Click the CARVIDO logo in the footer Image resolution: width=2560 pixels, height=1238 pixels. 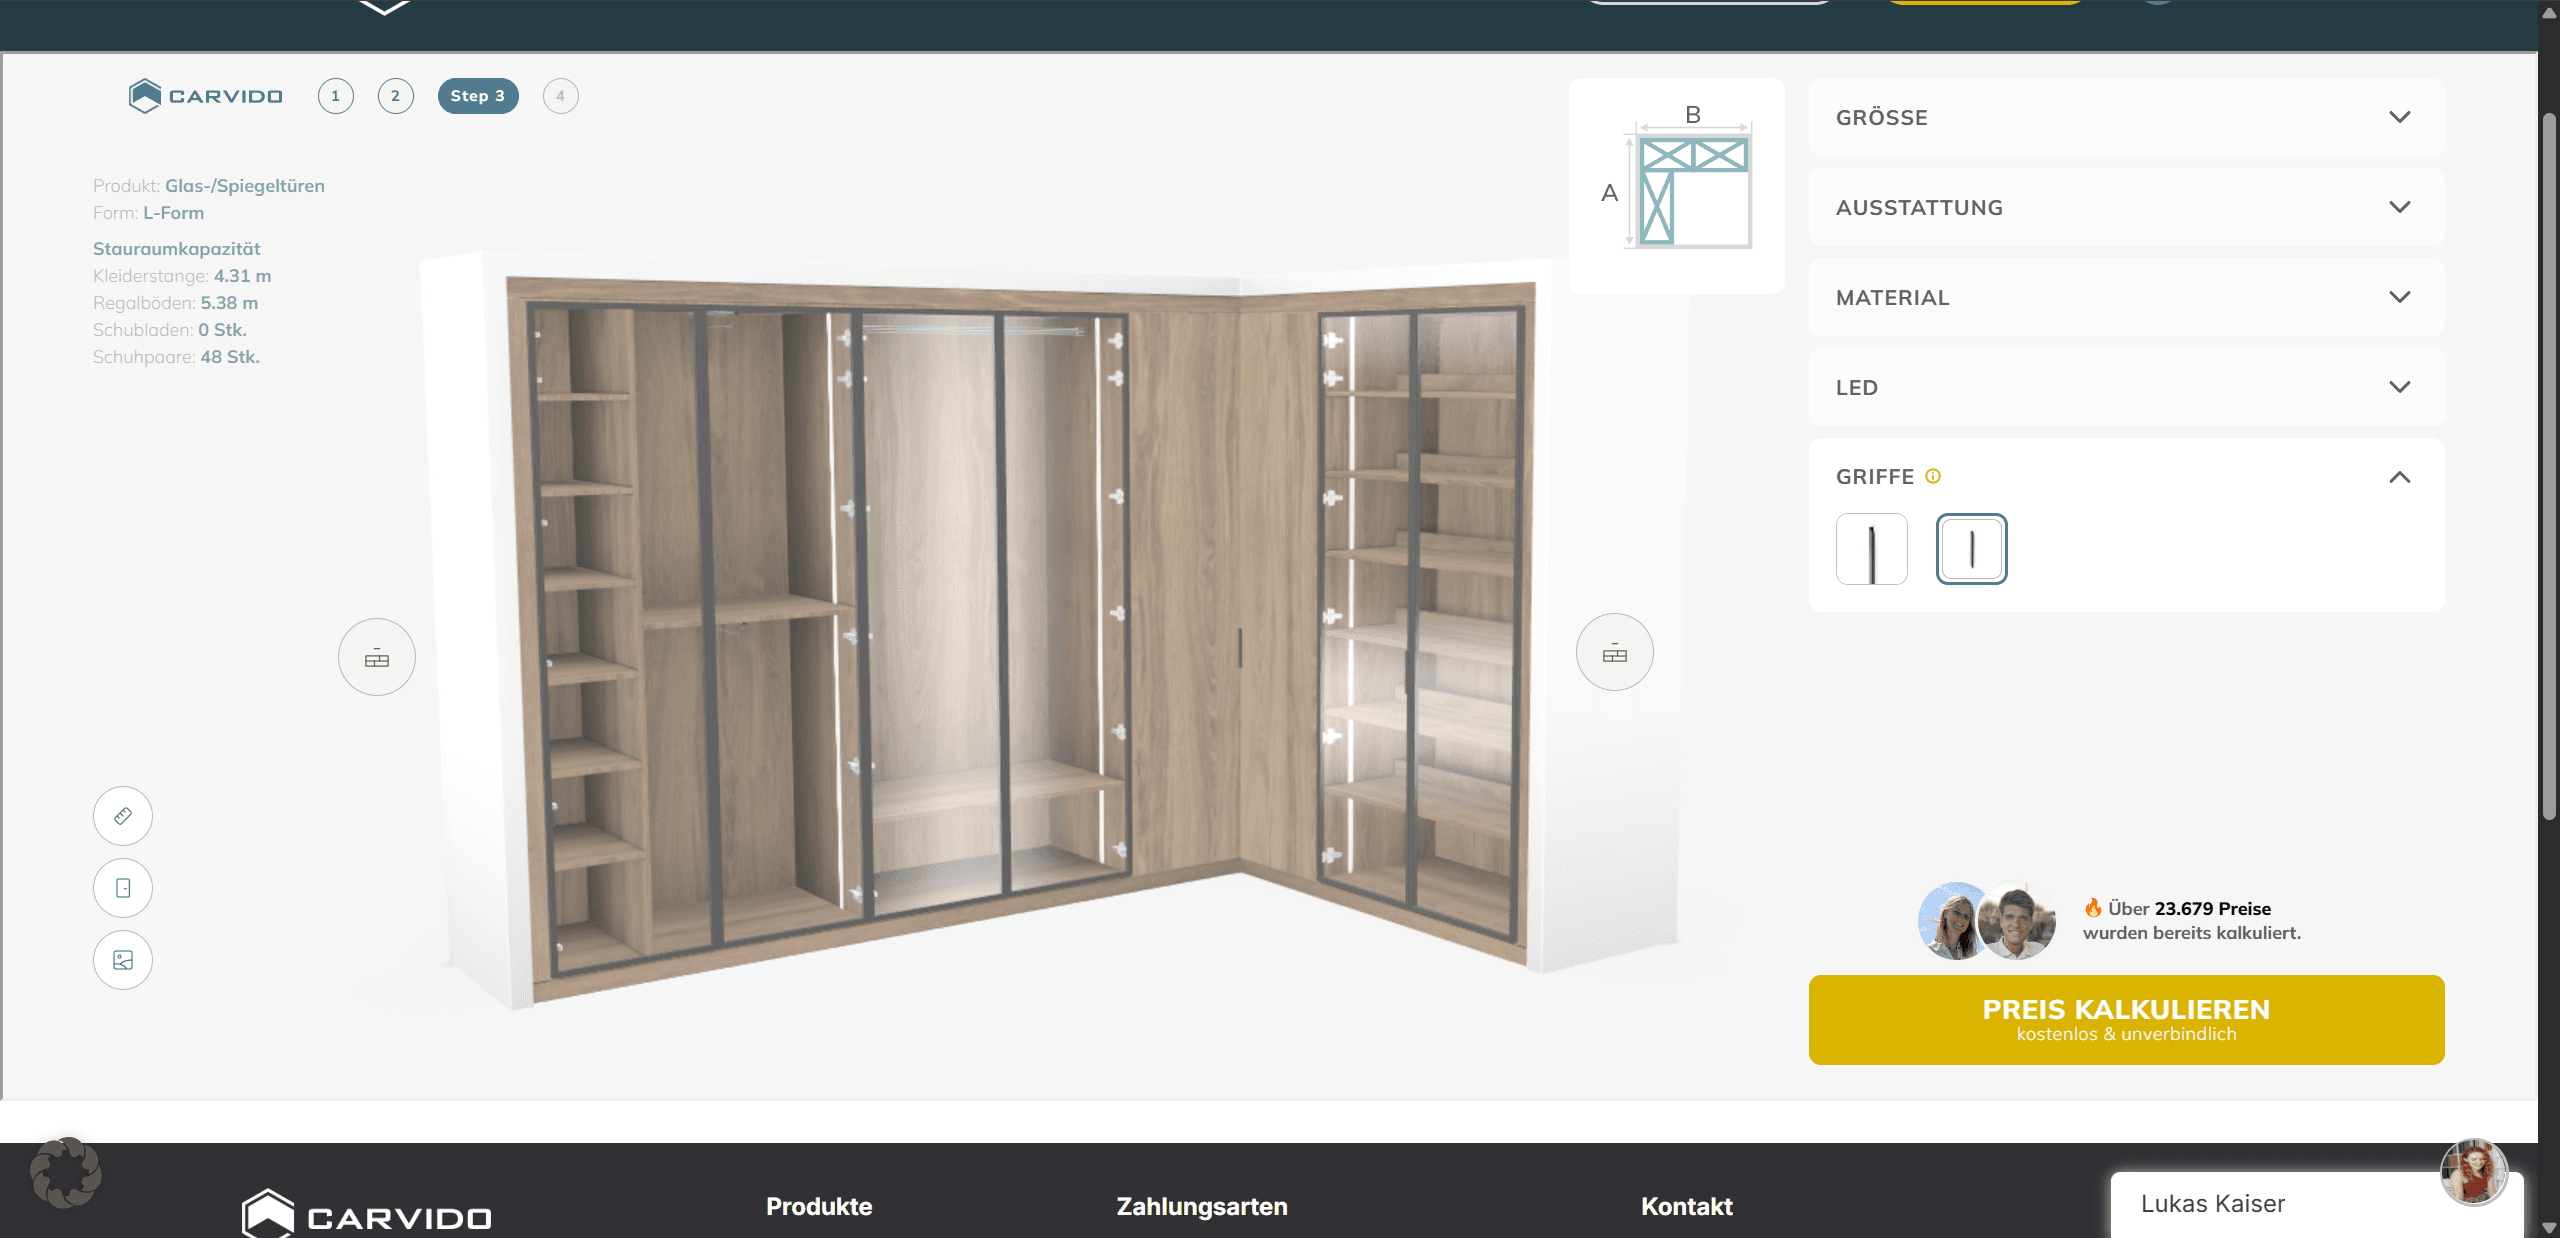(x=366, y=1215)
